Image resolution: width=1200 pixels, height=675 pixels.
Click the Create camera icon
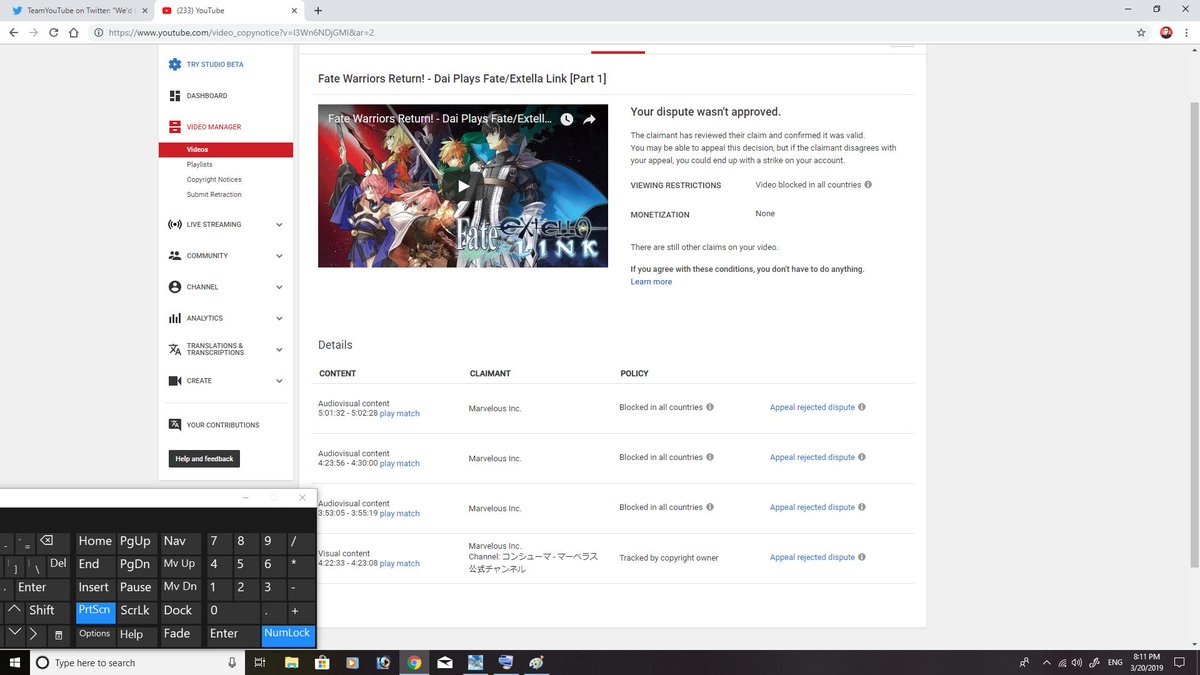pyautogui.click(x=175, y=381)
